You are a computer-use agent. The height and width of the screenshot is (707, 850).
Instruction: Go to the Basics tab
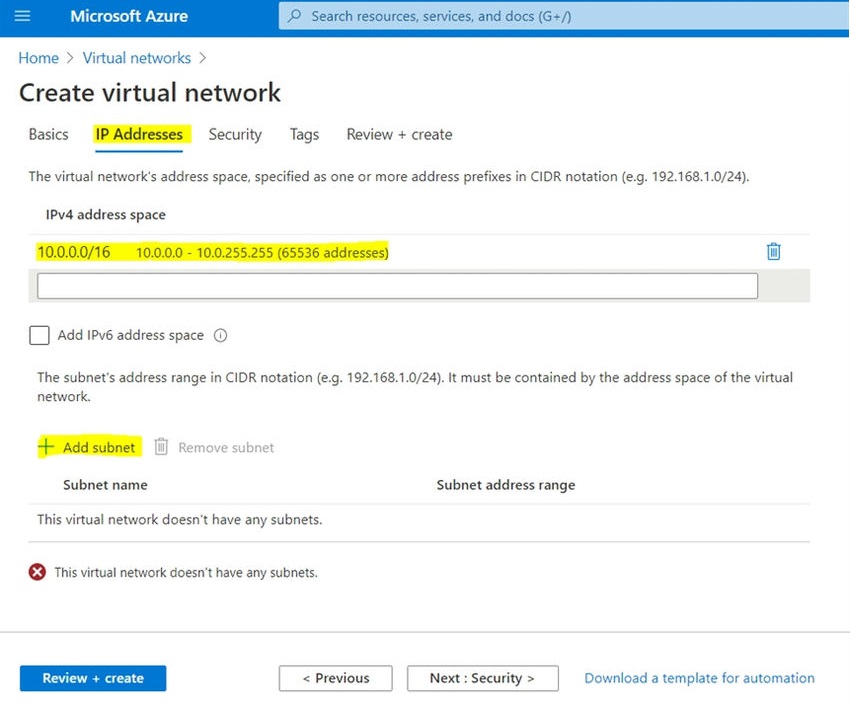tap(47, 134)
